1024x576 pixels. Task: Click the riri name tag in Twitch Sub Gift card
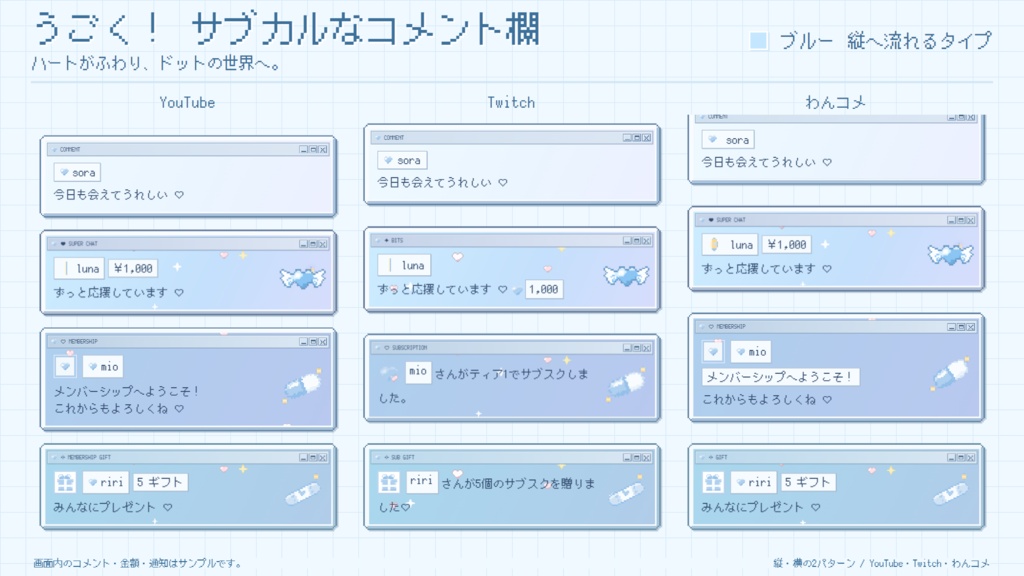tap(421, 481)
